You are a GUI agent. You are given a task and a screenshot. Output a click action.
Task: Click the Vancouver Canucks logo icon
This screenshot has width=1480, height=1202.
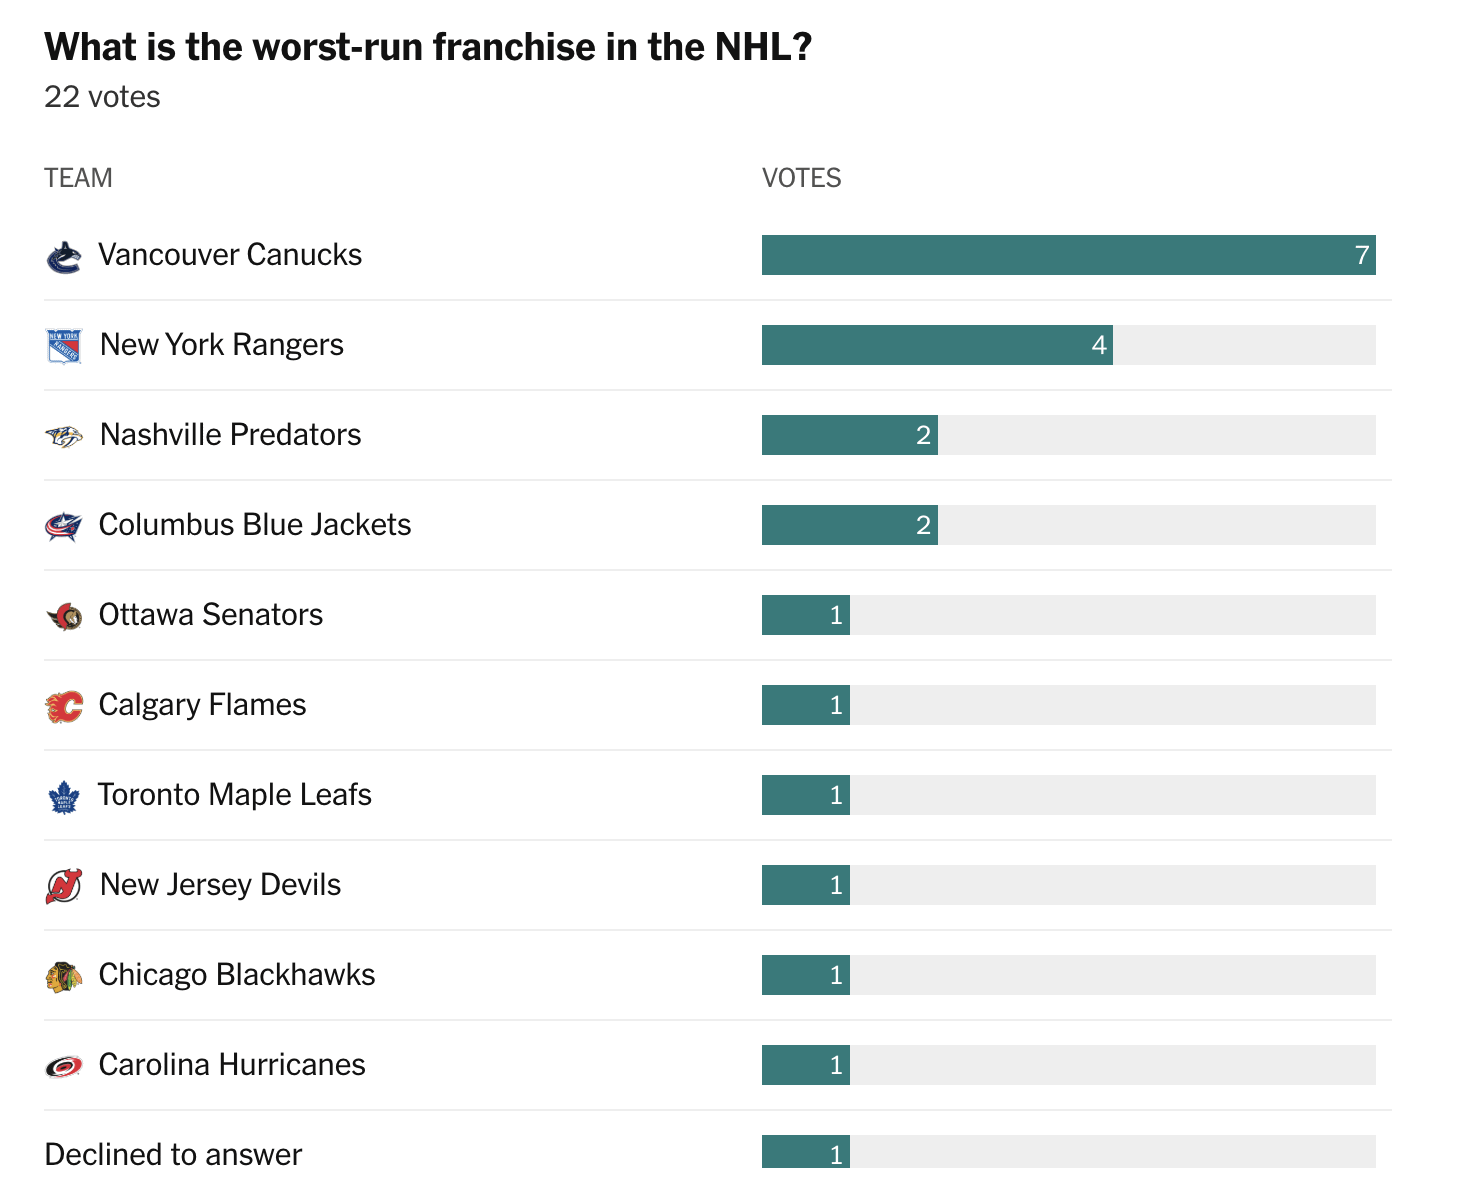coord(64,257)
